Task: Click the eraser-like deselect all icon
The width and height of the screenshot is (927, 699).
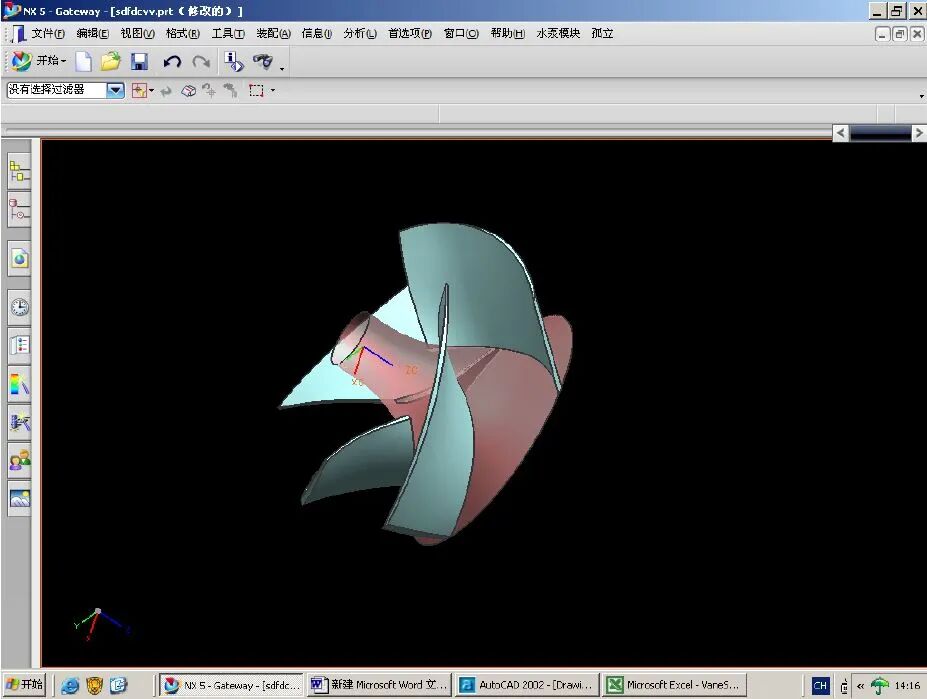Action: click(188, 91)
